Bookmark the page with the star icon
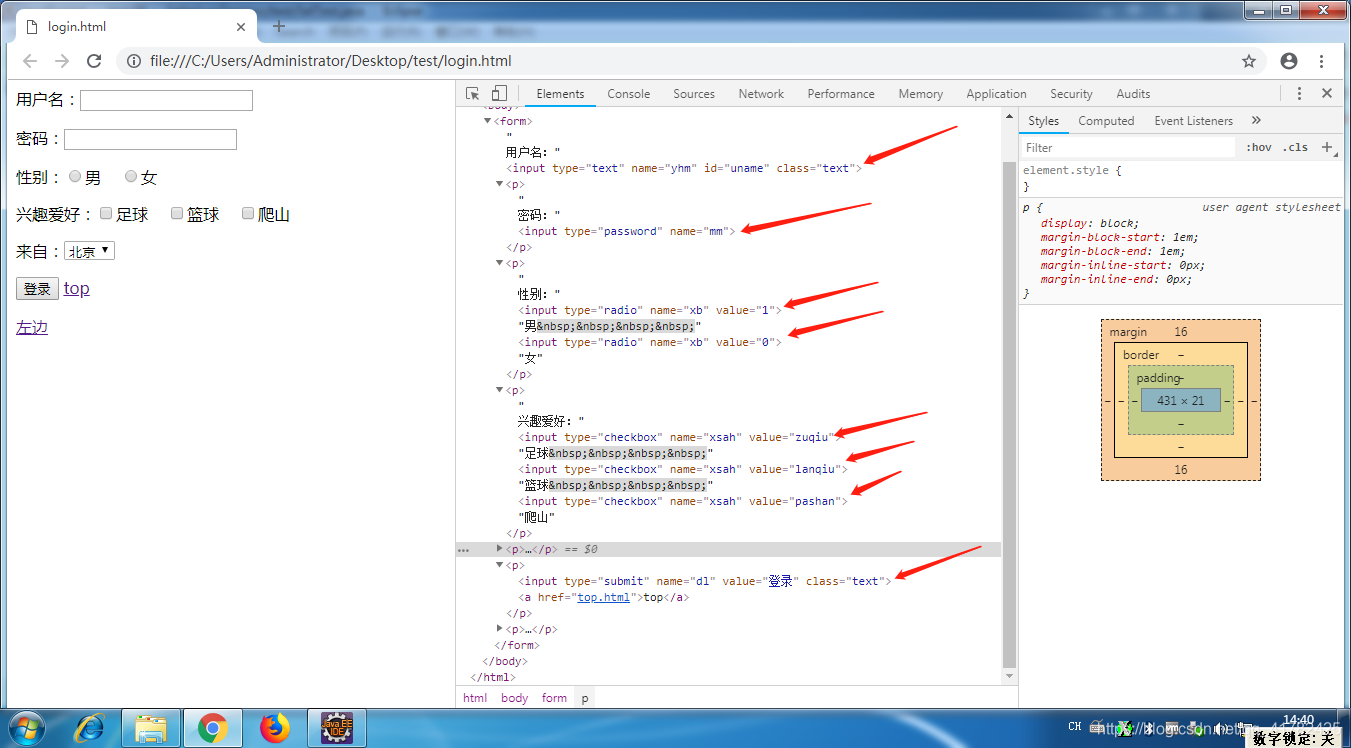 tap(1249, 61)
